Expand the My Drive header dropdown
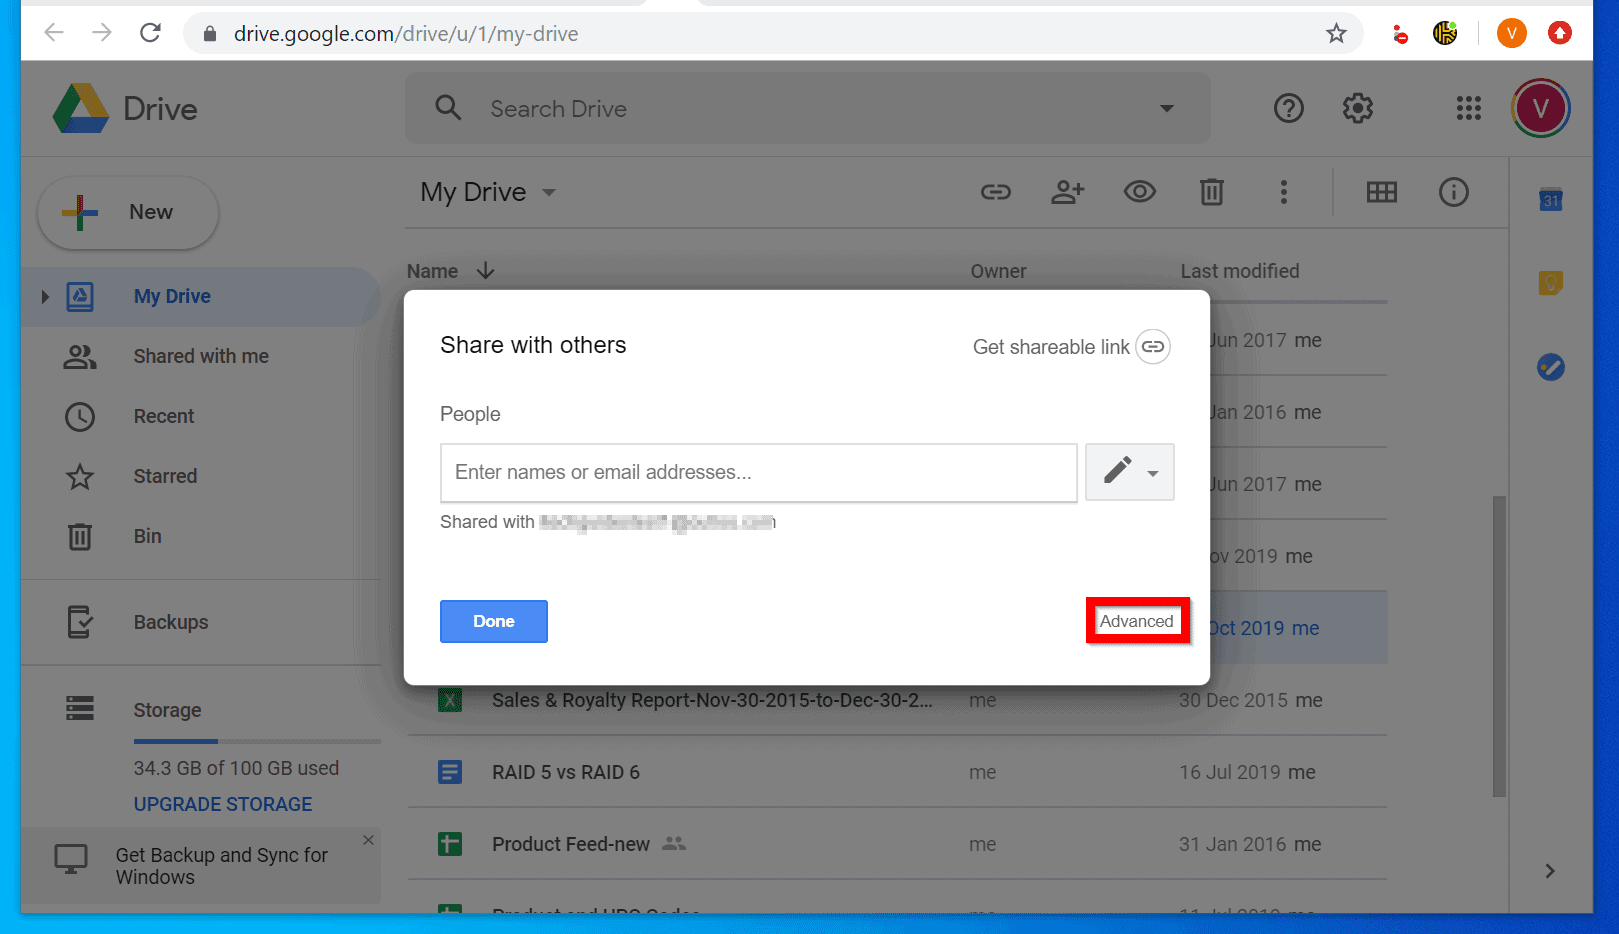This screenshot has height=934, width=1619. tap(548, 192)
